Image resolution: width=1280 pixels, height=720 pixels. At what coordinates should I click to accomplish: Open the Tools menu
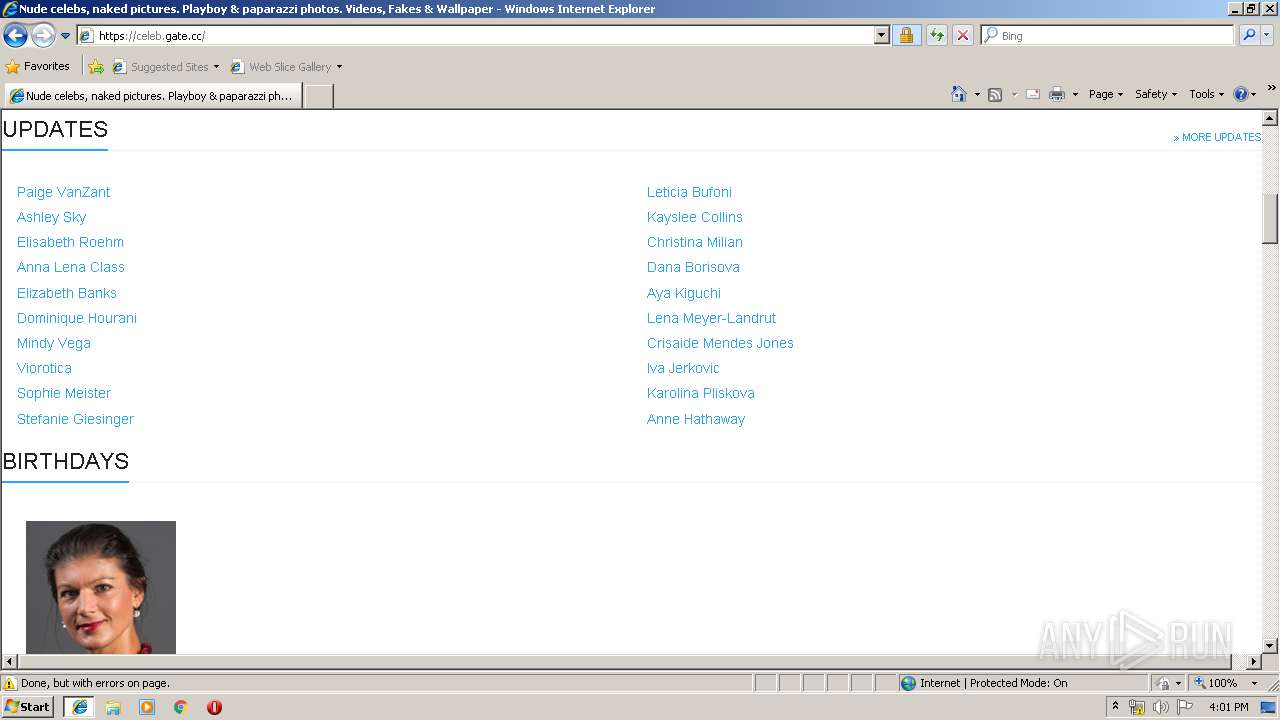coord(1206,94)
